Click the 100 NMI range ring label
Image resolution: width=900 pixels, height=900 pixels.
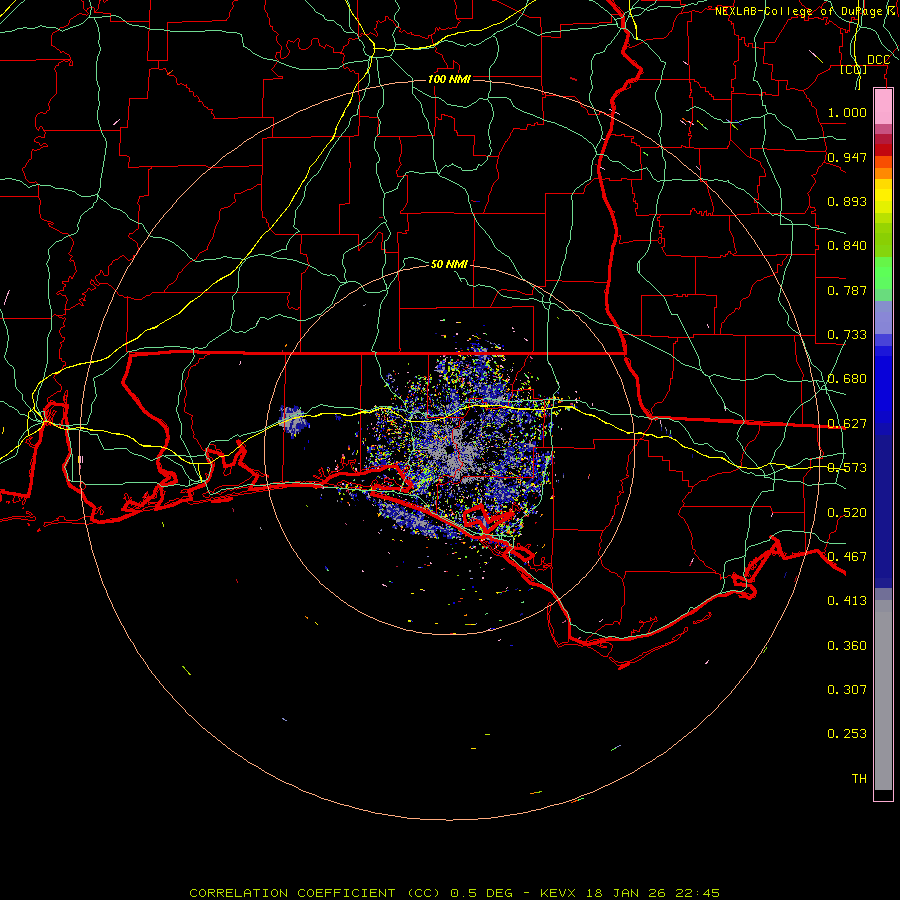tap(449, 79)
